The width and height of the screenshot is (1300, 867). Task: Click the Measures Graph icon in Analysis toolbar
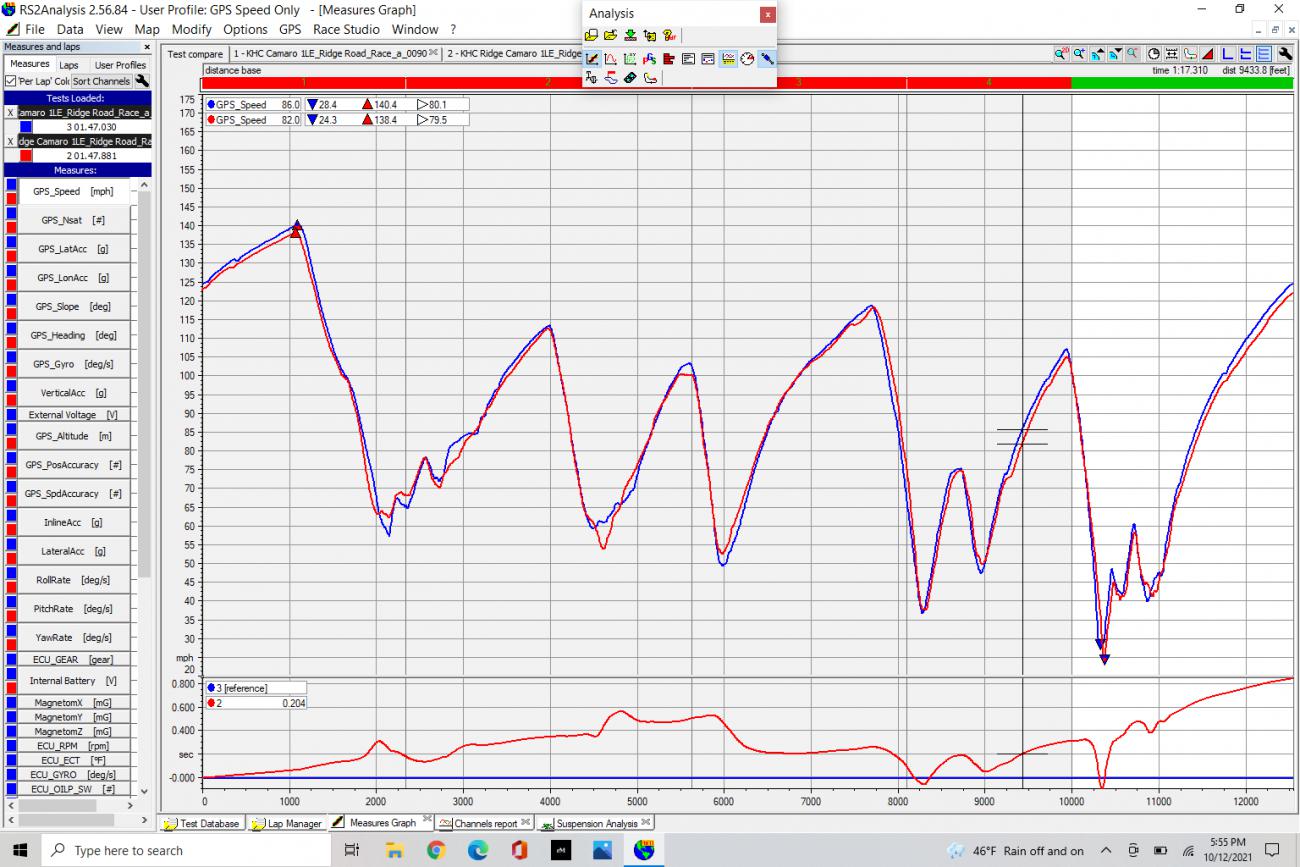pyautogui.click(x=591, y=58)
